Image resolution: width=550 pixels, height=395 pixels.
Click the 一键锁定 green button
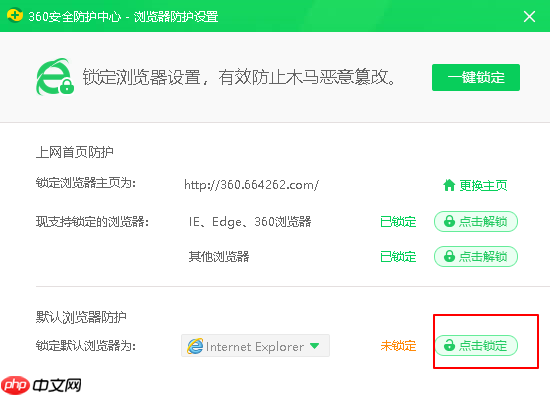[x=476, y=77]
